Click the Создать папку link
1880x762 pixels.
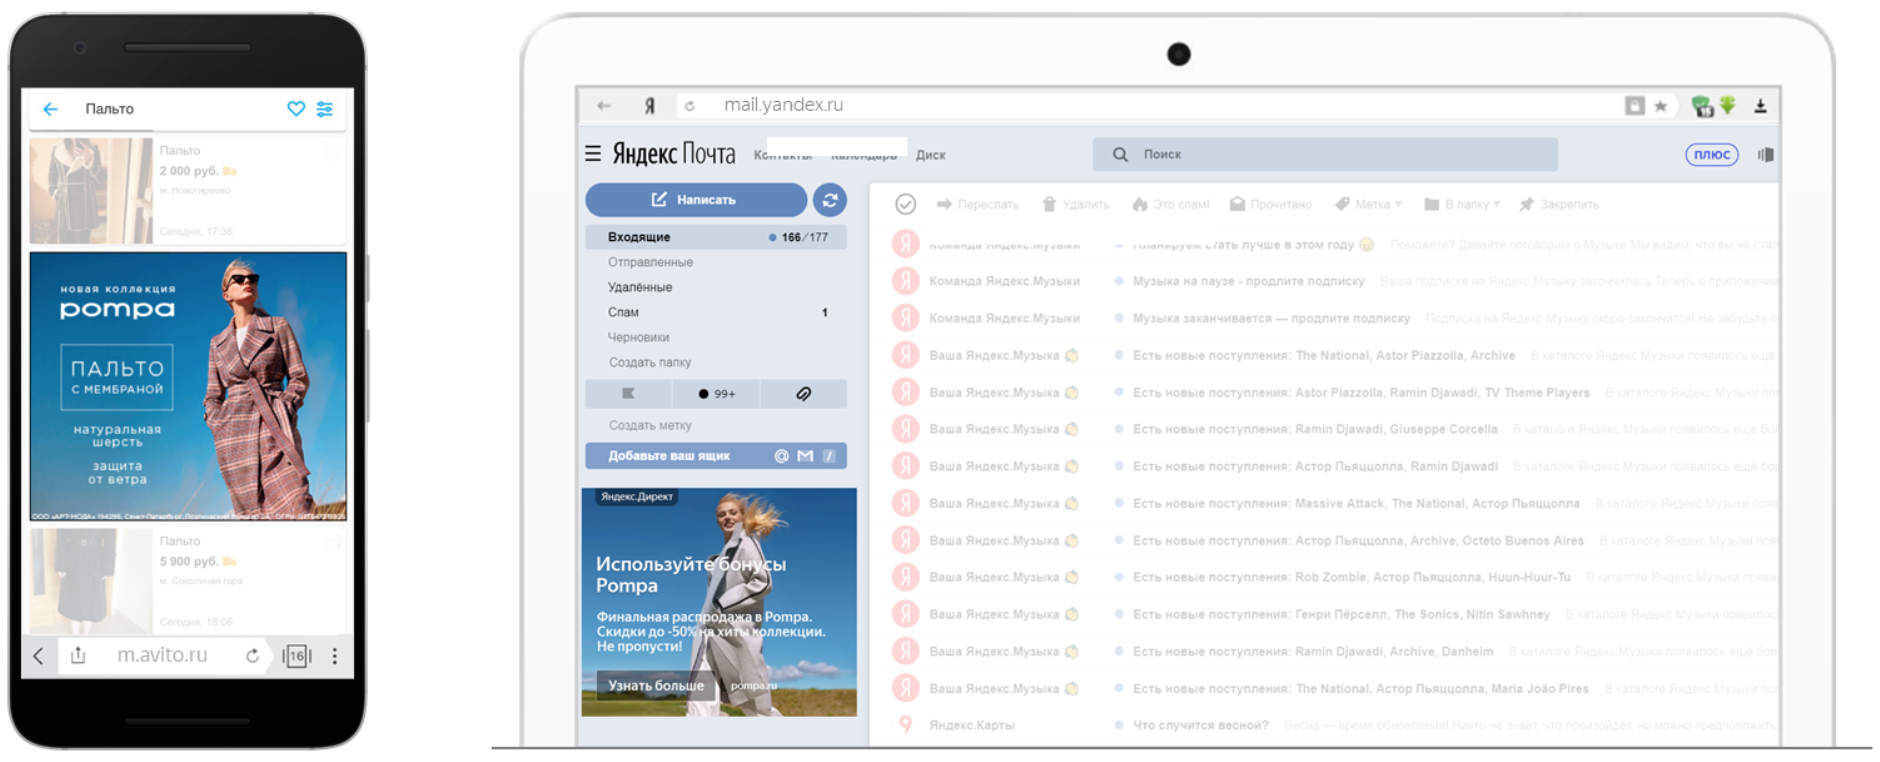point(650,362)
